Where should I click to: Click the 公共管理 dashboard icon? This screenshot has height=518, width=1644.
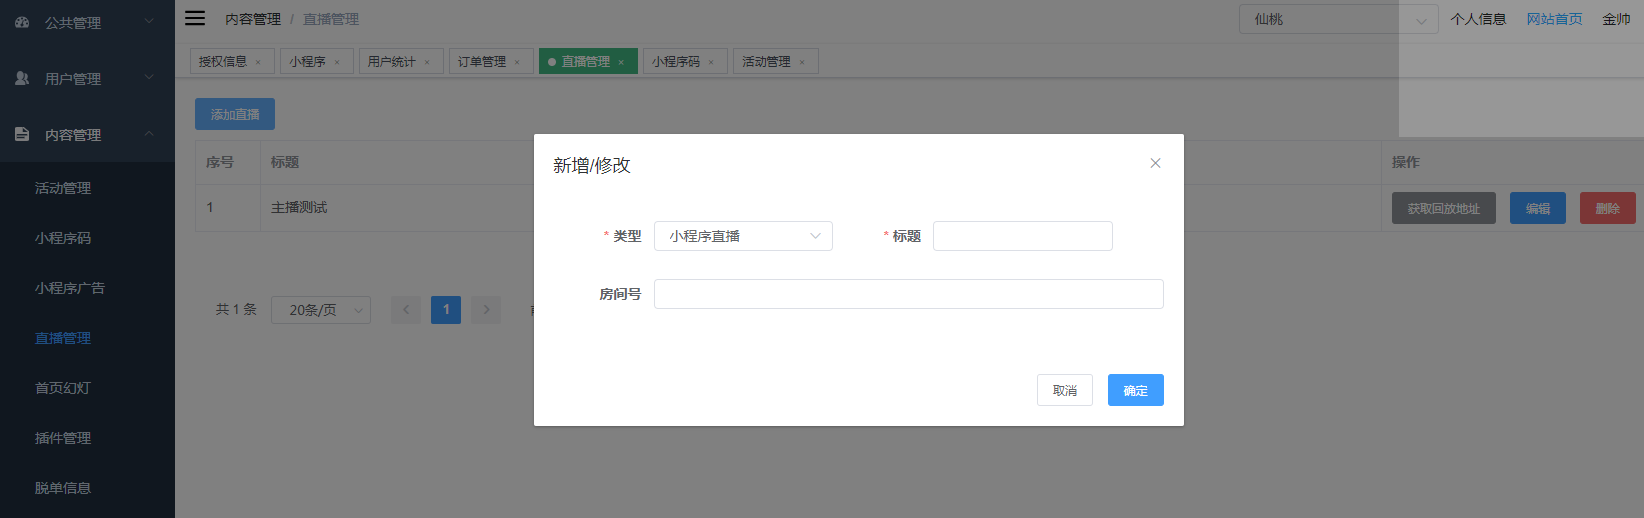click(x=22, y=22)
